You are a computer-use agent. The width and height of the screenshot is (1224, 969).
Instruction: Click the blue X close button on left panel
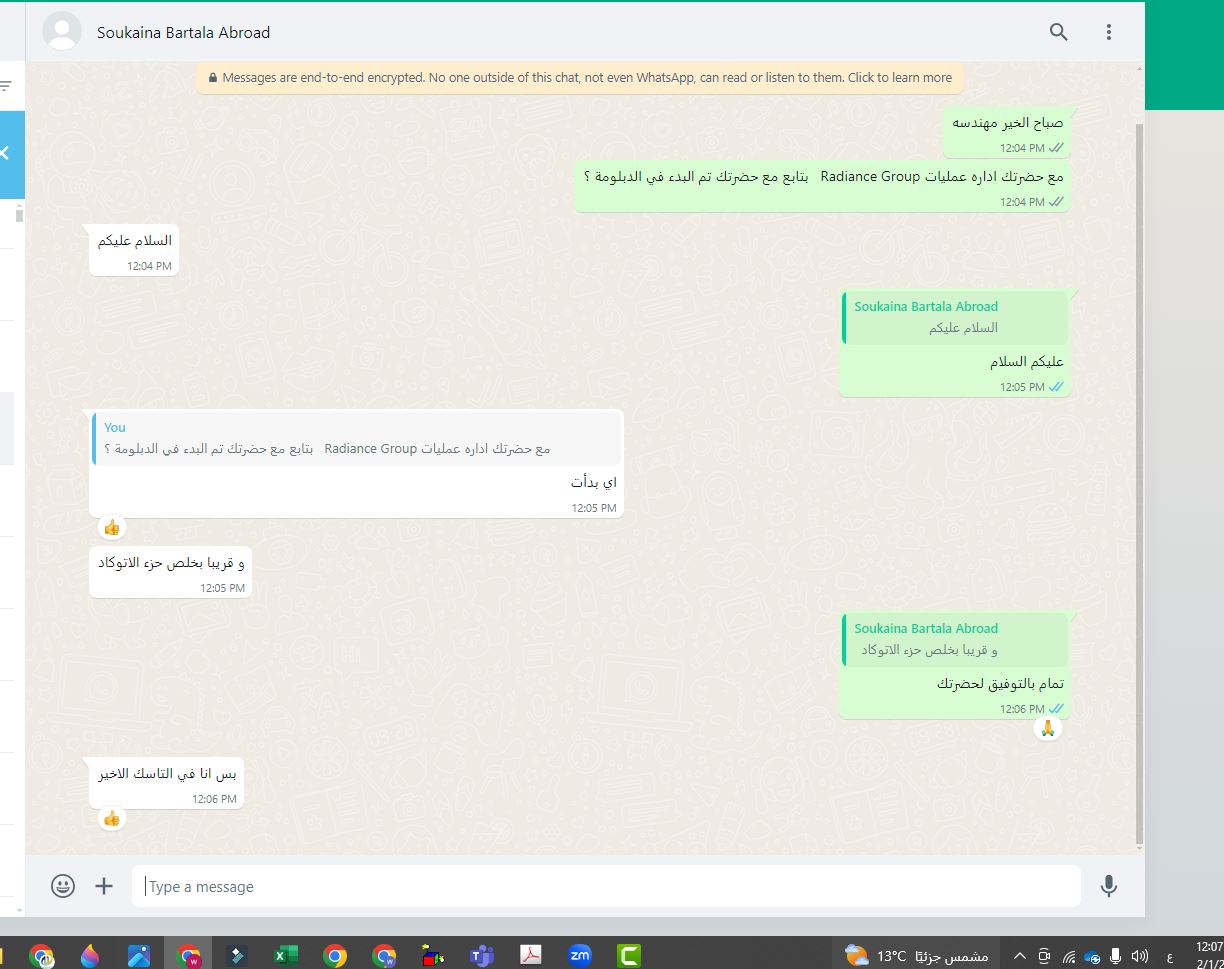click(x=5, y=153)
